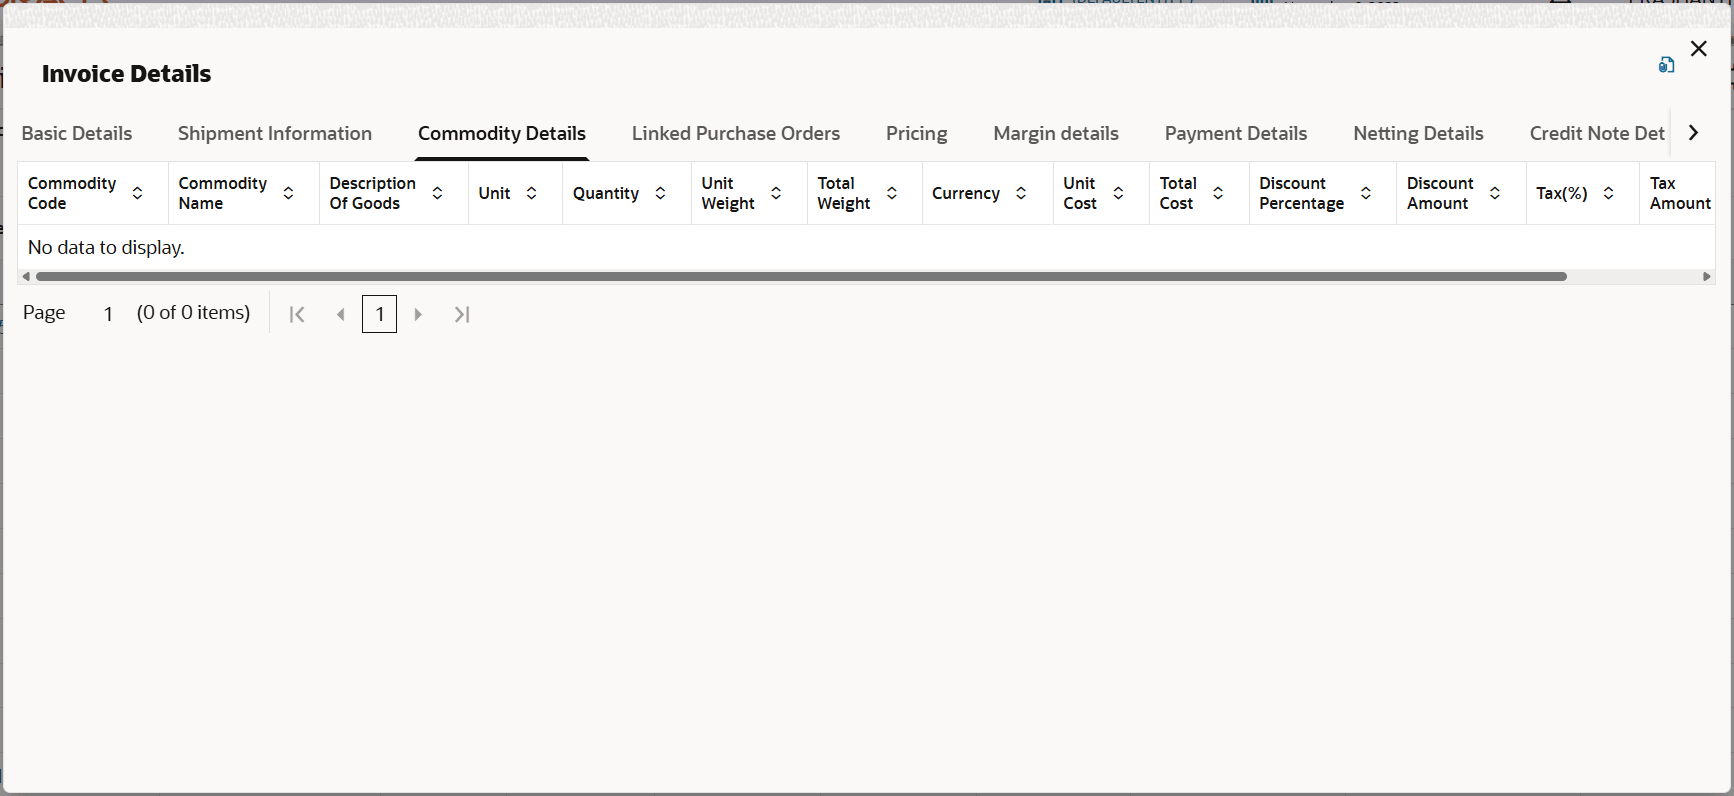
Task: Sort by Tax(%) column
Action: point(1609,193)
